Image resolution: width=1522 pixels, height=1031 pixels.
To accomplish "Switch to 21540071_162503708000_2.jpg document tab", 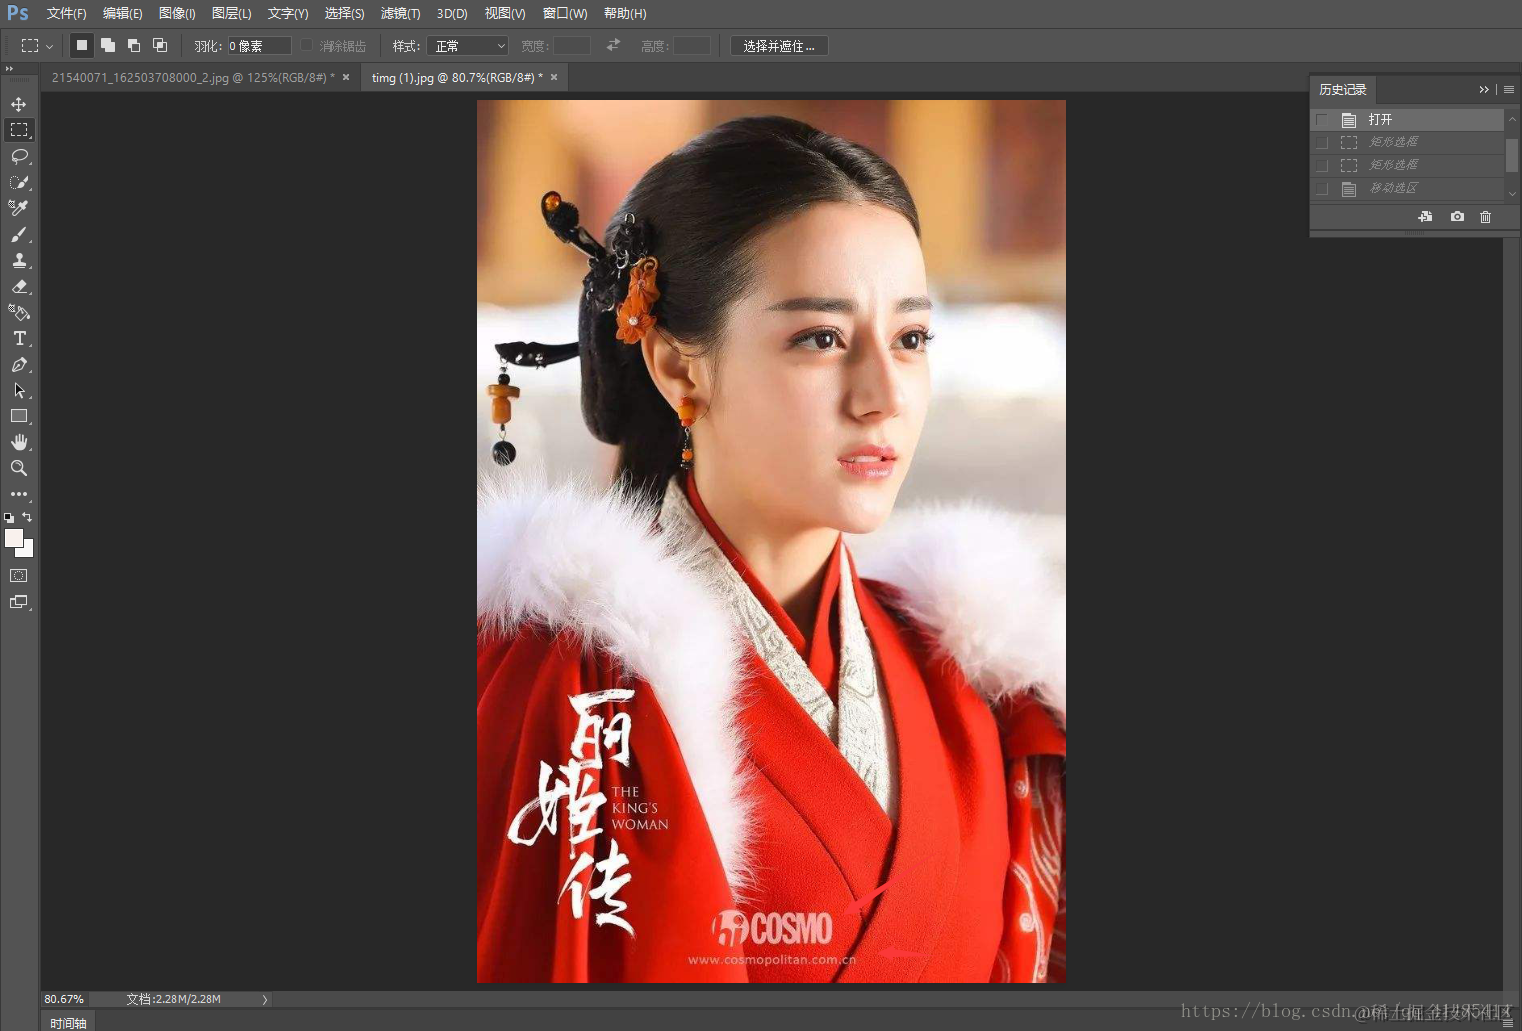I will point(192,77).
